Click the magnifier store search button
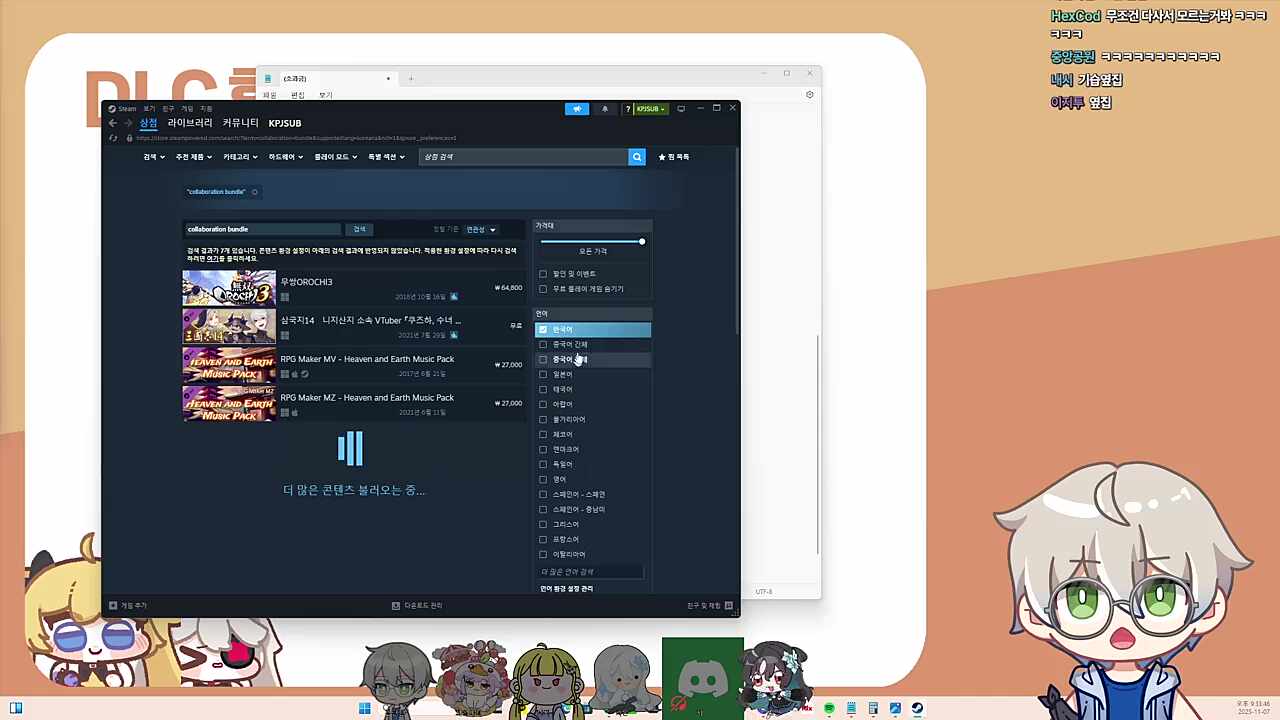 point(636,157)
